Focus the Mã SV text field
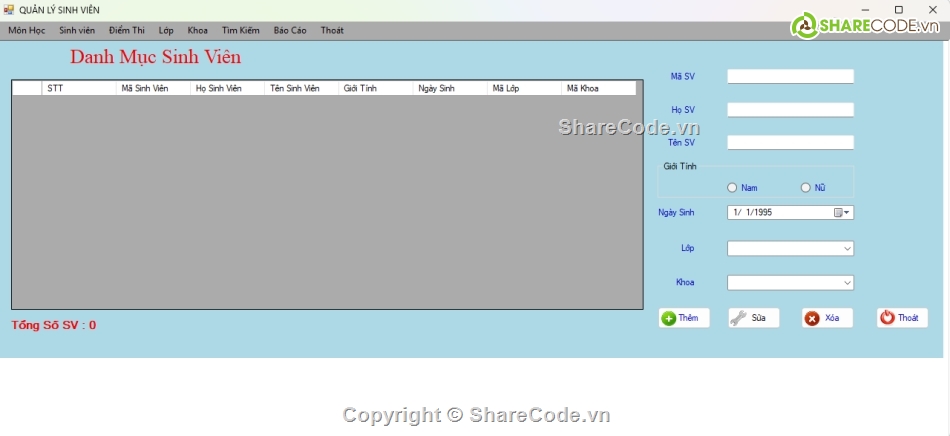 pyautogui.click(x=790, y=76)
